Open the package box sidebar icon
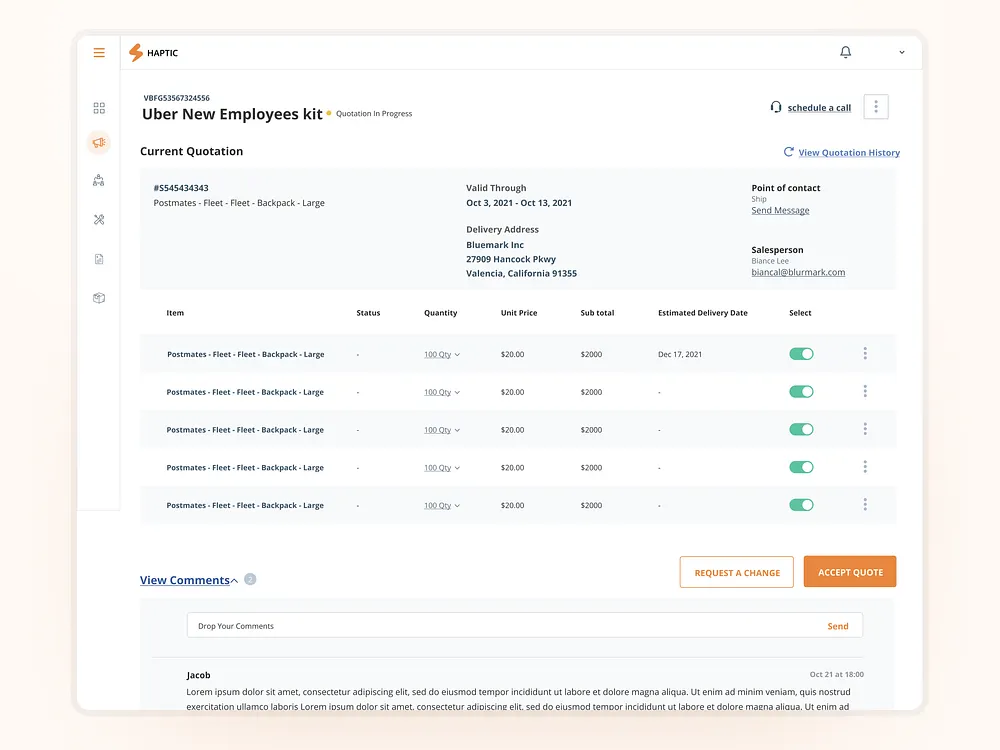This screenshot has width=1000, height=750. pos(99,298)
